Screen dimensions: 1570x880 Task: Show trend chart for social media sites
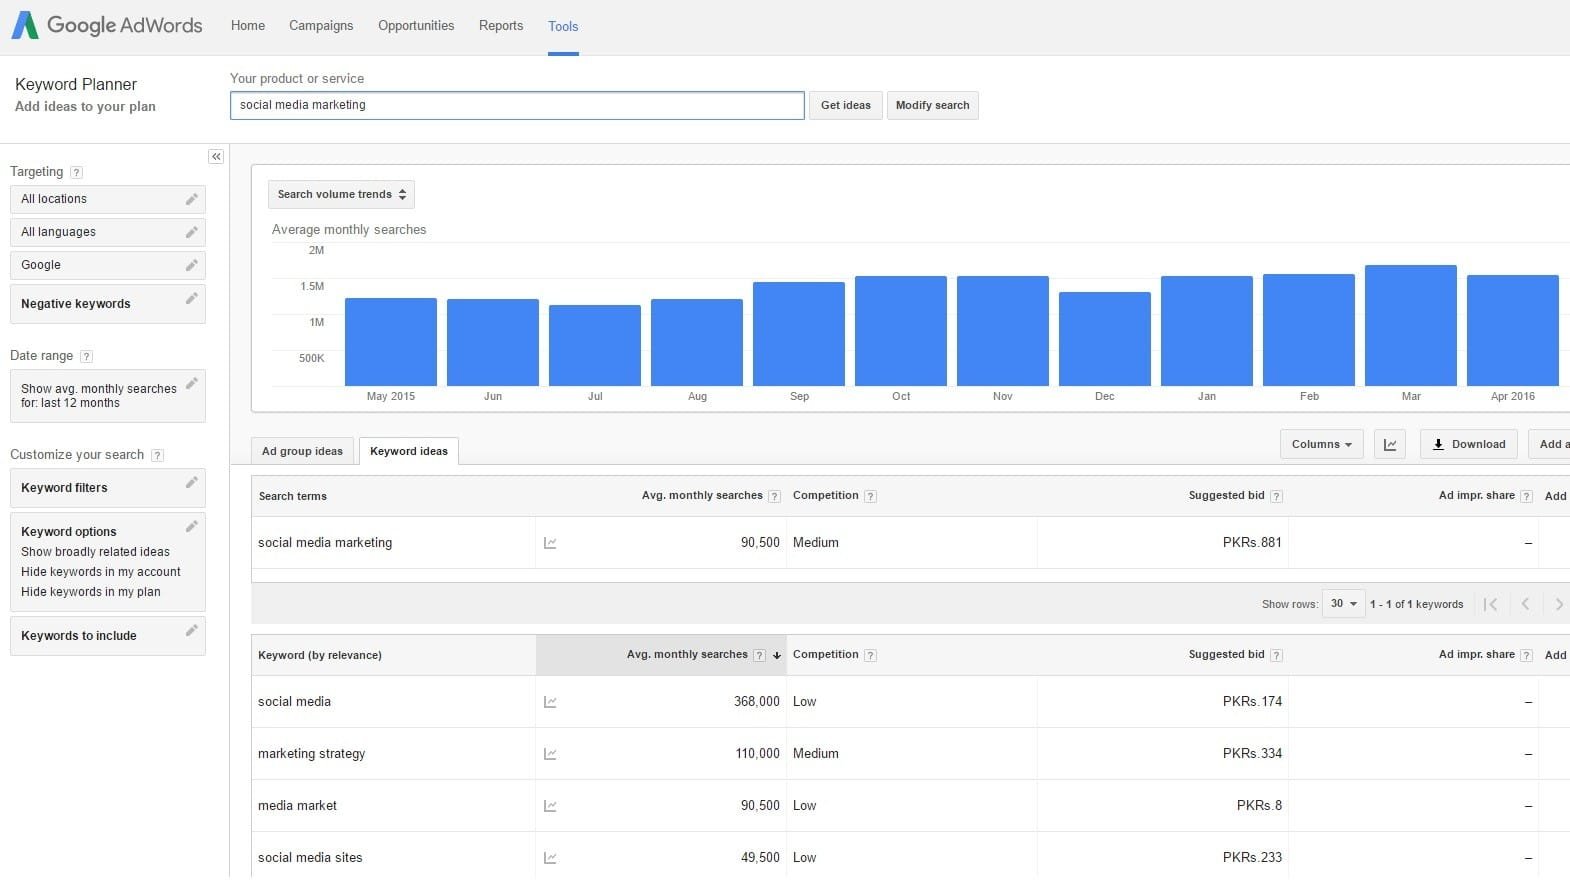[x=550, y=858]
